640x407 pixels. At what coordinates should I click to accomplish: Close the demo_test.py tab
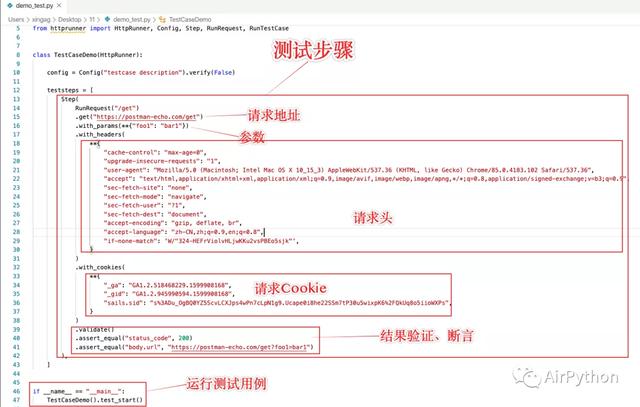click(x=60, y=5)
